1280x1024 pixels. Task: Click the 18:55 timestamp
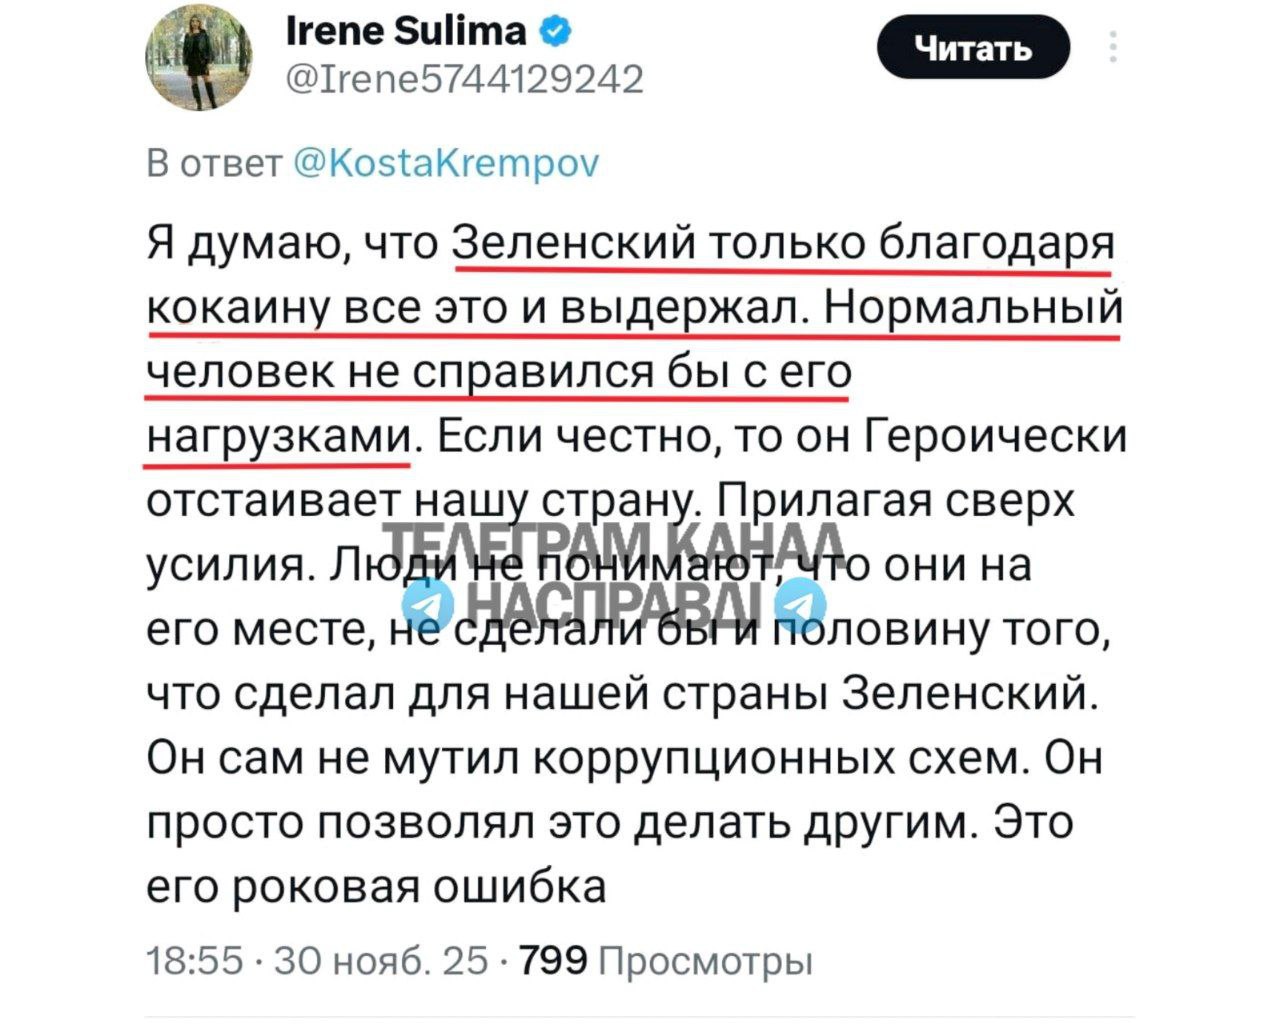pos(195,961)
